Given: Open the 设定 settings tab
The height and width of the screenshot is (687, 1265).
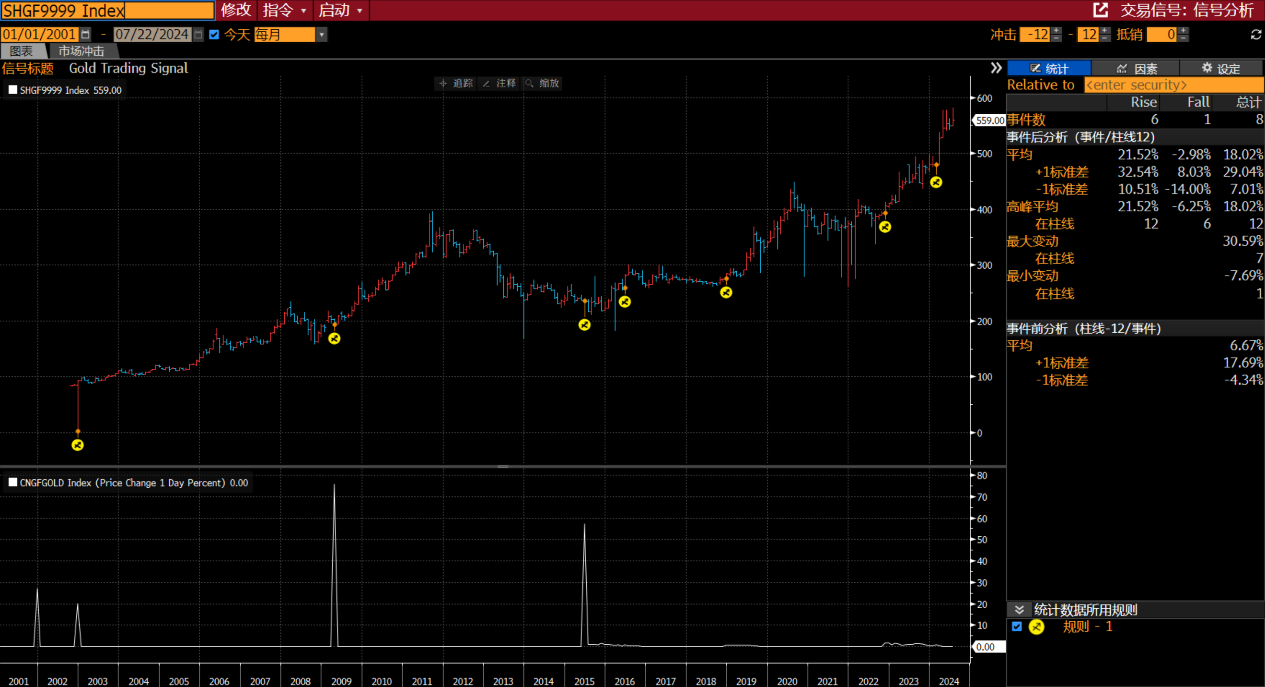Looking at the screenshot, I should pyautogui.click(x=1220, y=68).
